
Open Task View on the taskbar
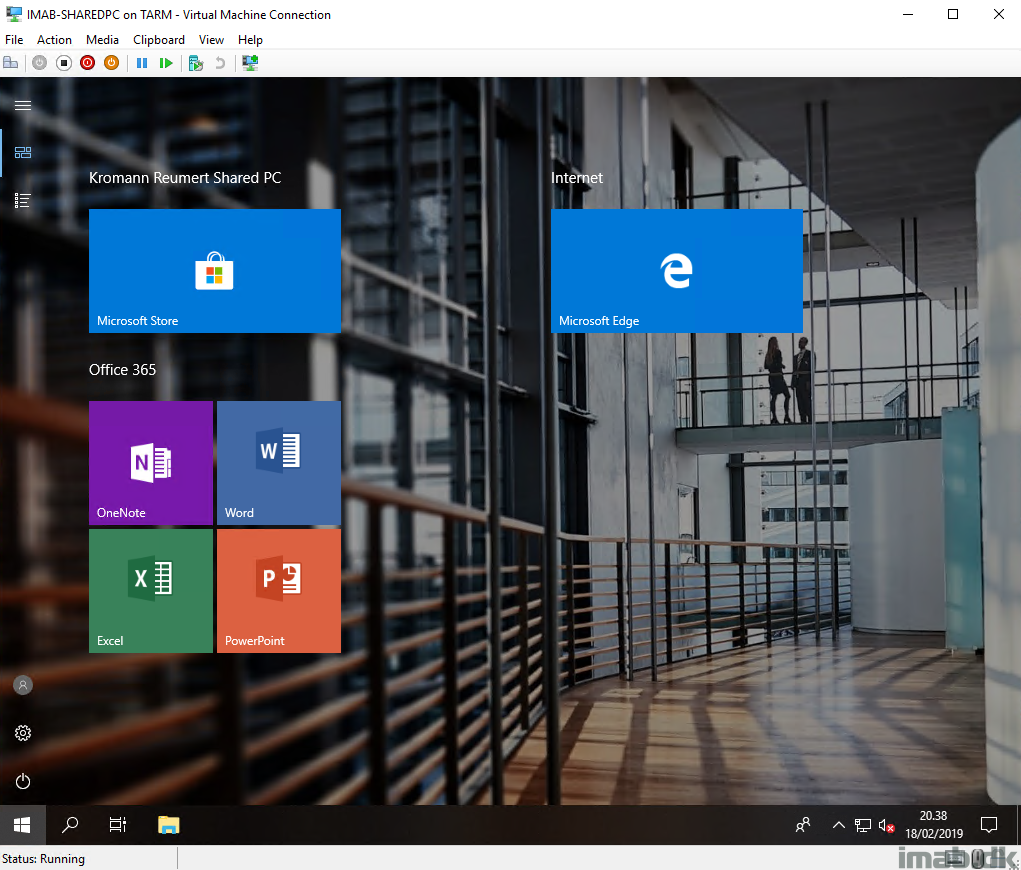(118, 826)
